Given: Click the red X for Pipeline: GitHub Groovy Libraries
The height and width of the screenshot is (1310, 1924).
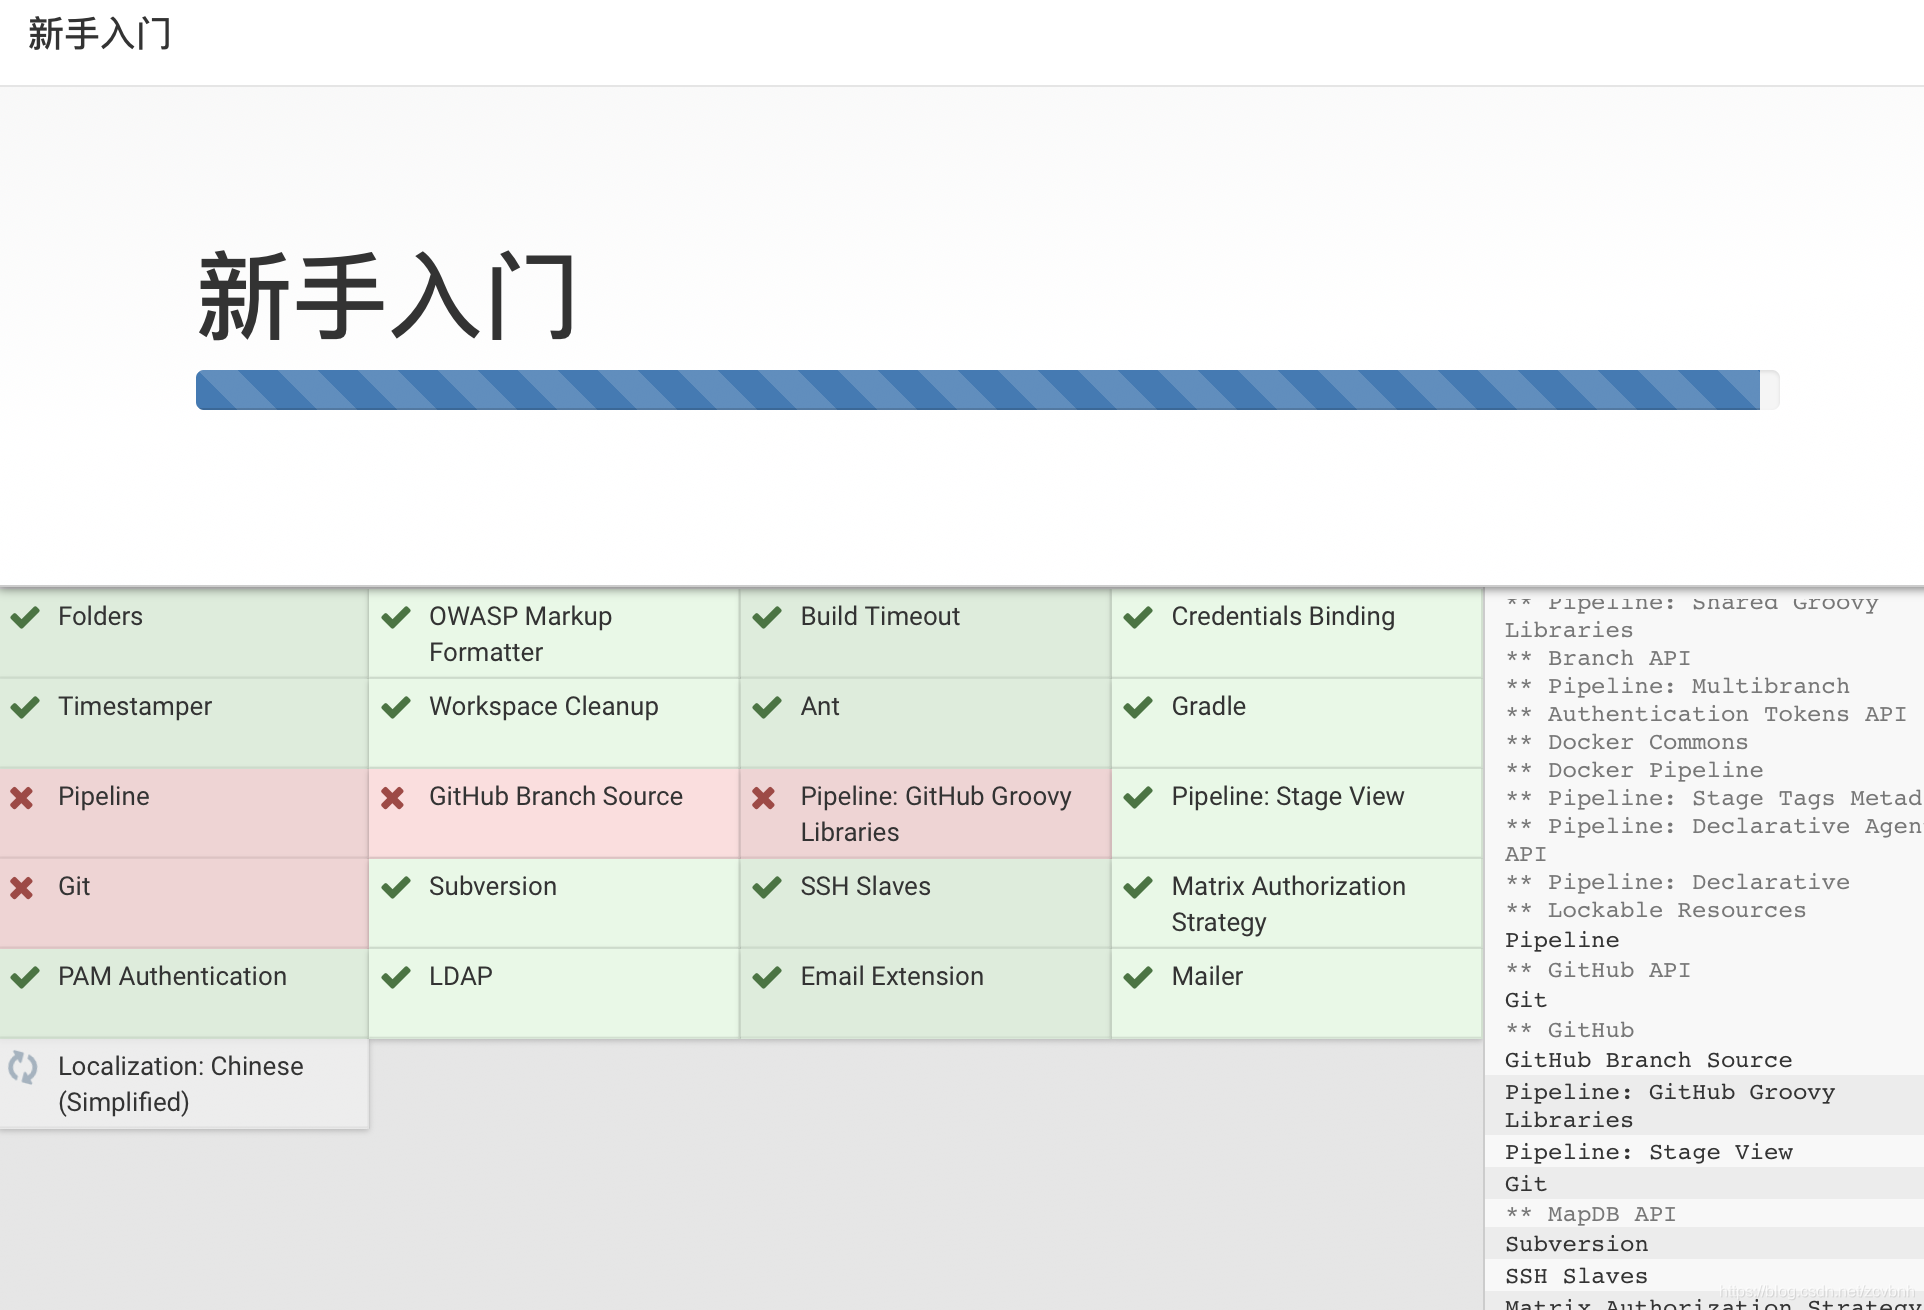Looking at the screenshot, I should click(764, 797).
